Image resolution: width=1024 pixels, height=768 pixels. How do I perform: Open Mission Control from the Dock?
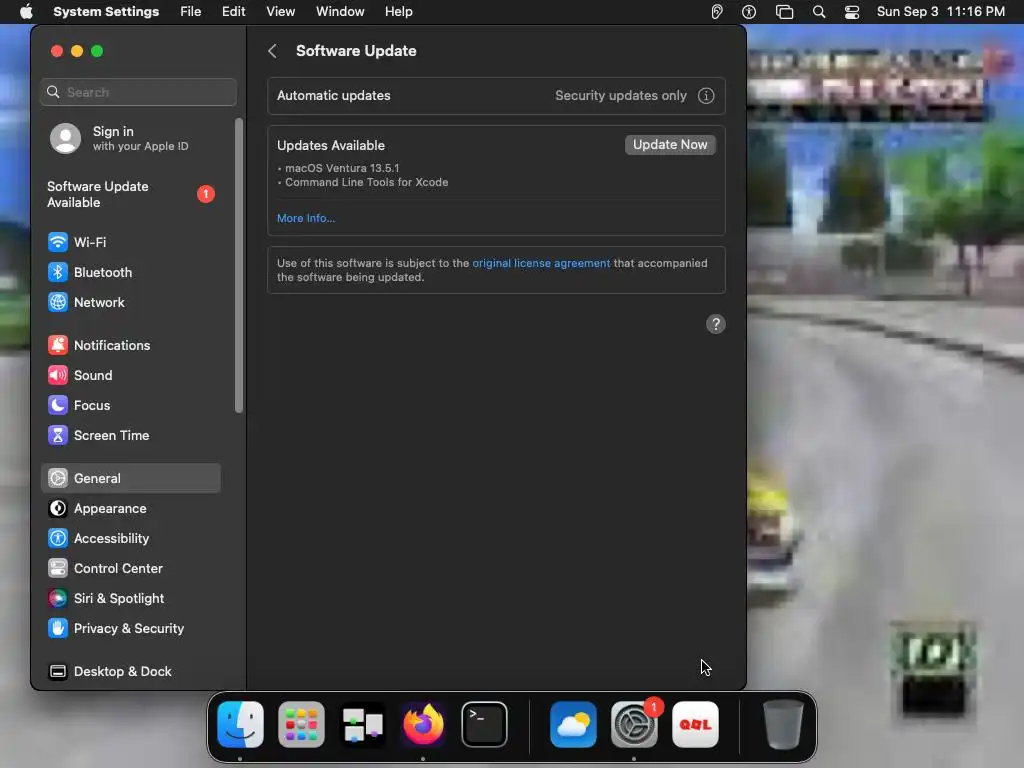point(362,725)
